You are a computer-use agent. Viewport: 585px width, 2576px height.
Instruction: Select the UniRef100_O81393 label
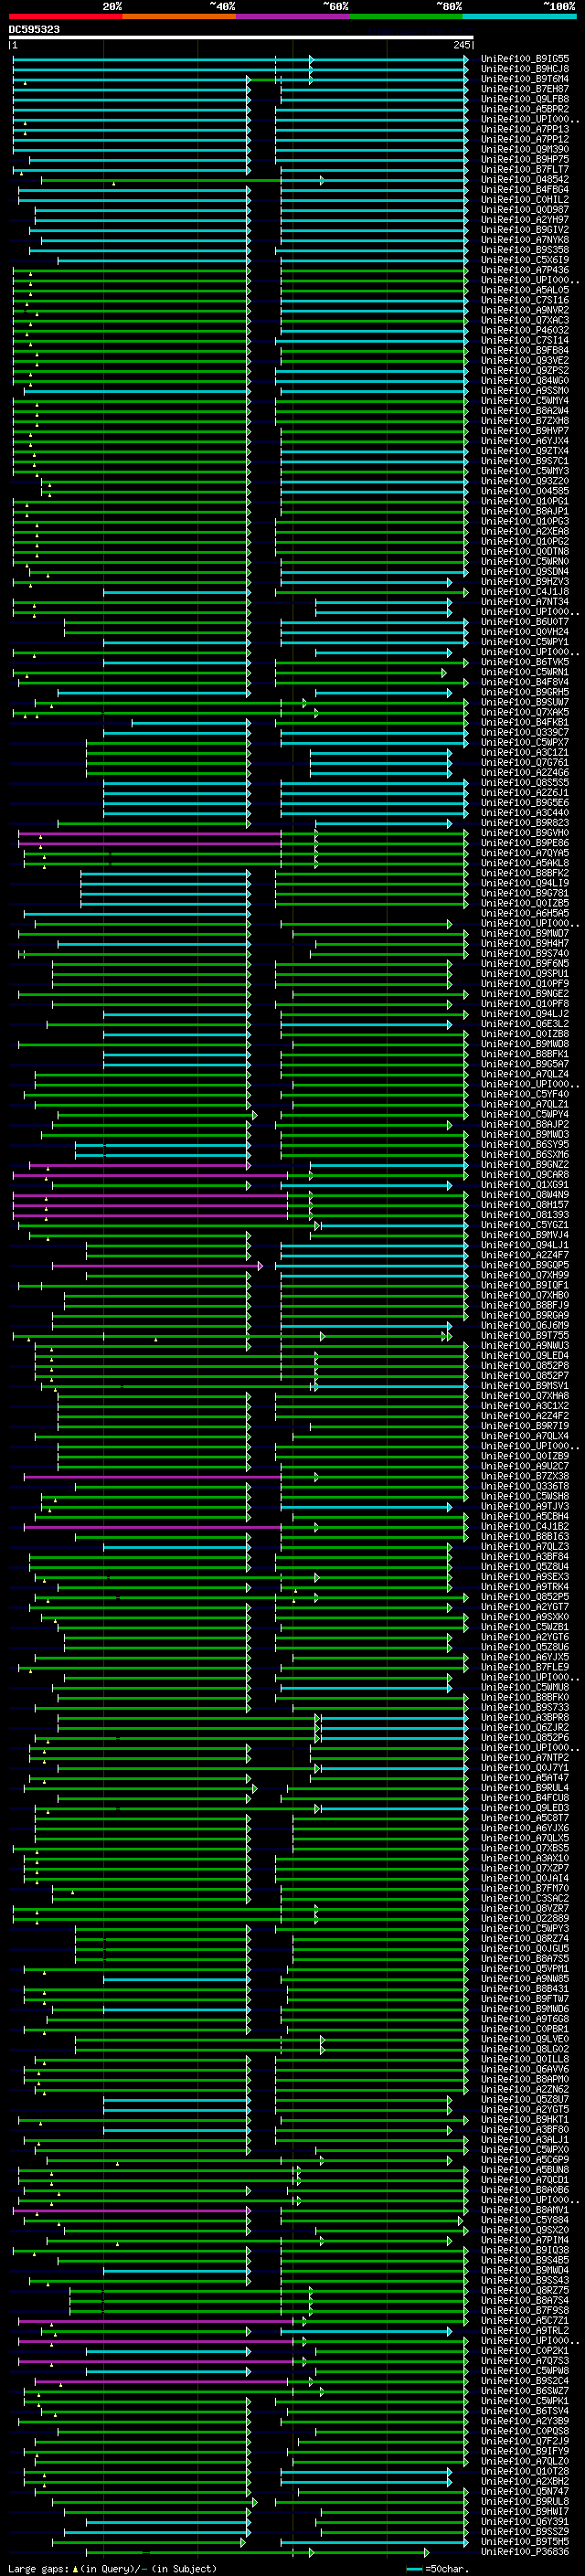(525, 1214)
